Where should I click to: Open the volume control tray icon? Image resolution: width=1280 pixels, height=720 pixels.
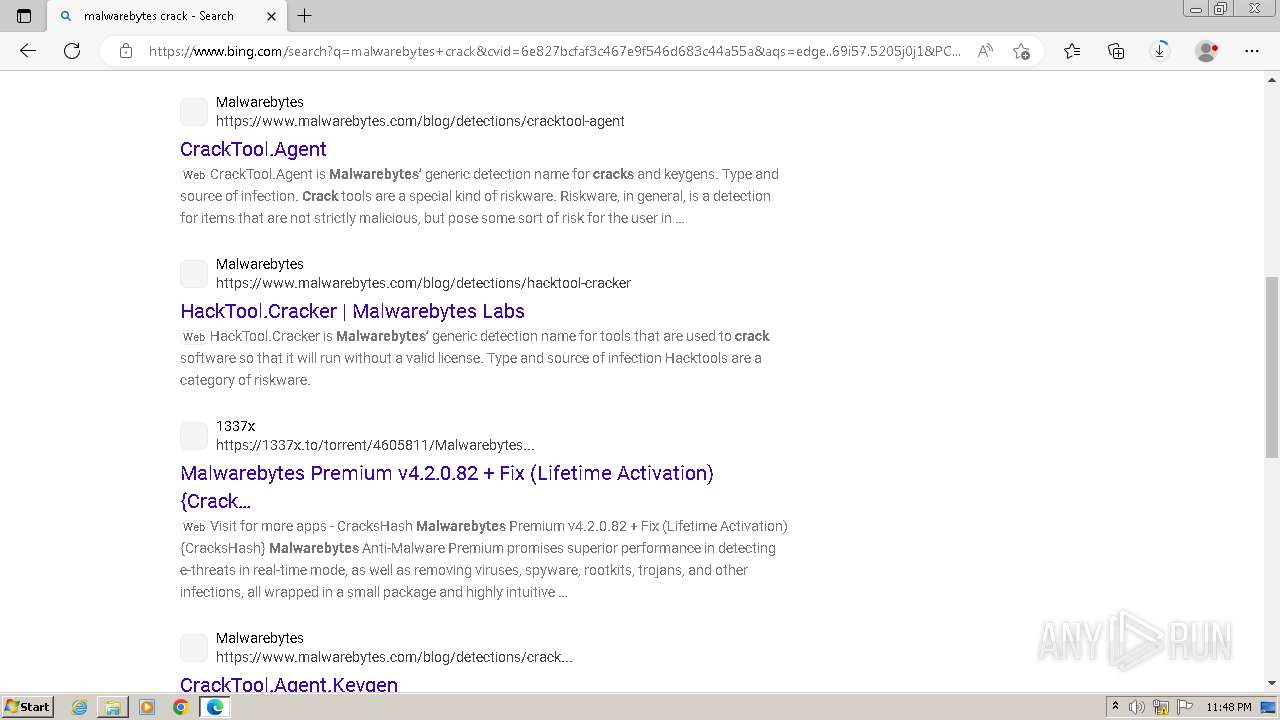click(1138, 707)
